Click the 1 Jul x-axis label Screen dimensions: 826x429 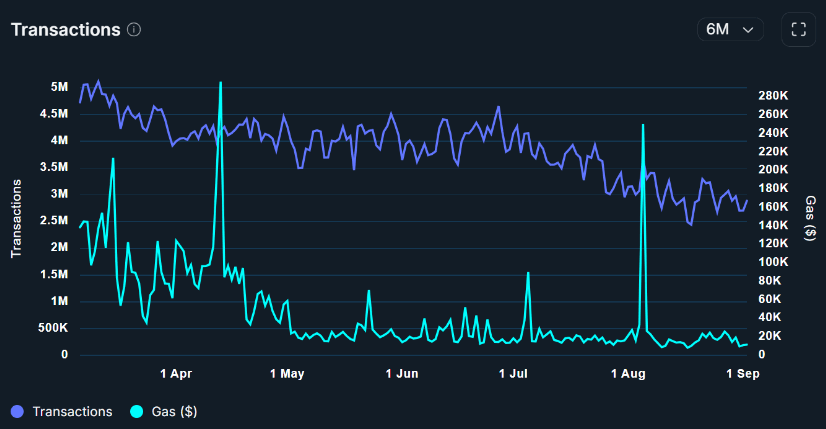pos(512,374)
